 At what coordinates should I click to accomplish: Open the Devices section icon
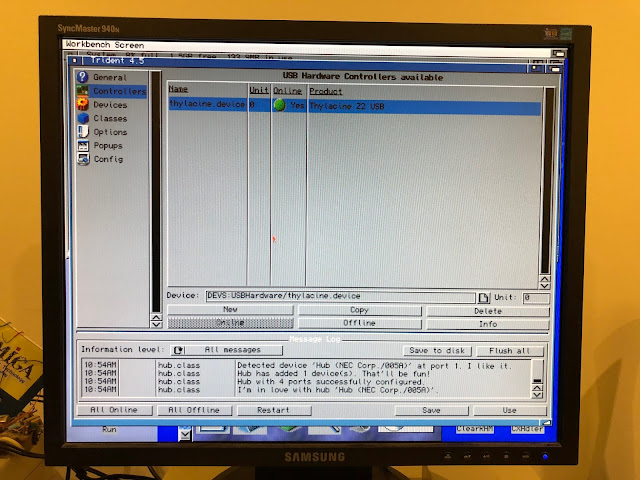[x=82, y=104]
